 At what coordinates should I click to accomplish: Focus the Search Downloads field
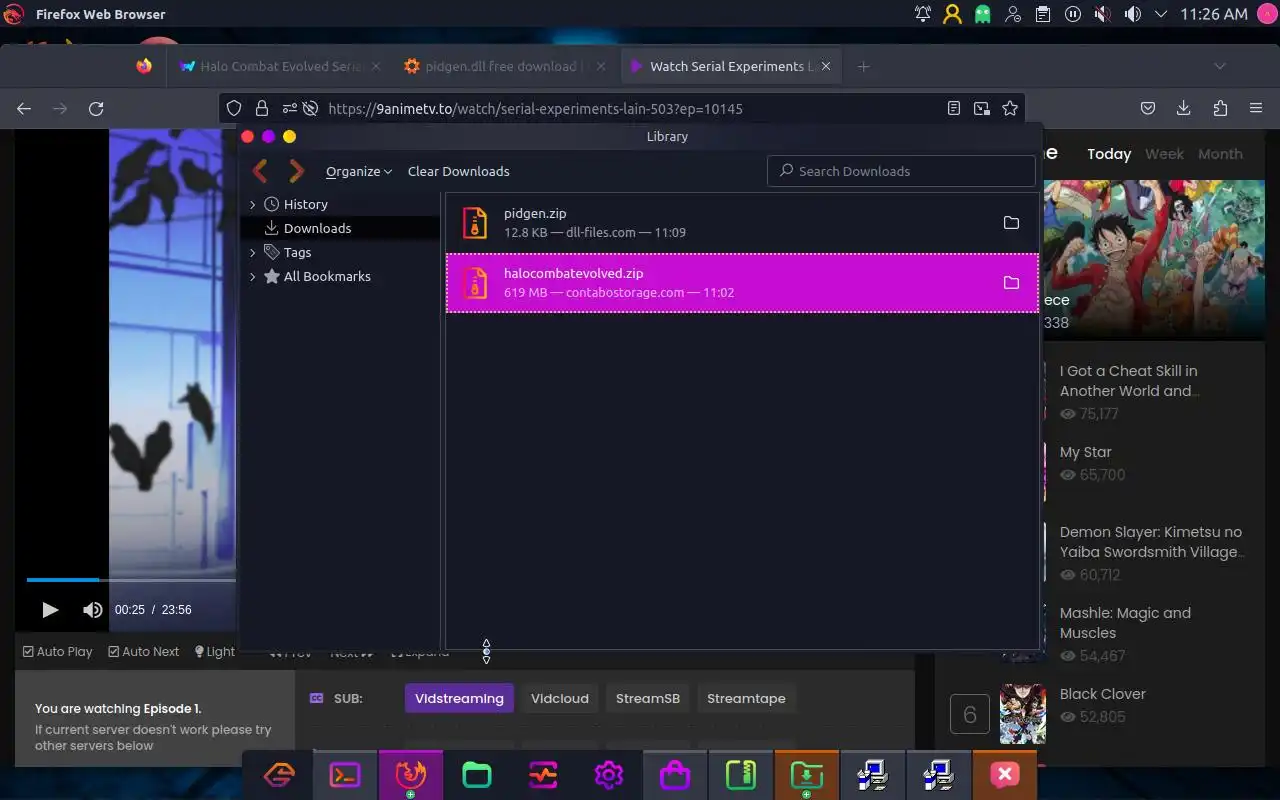point(901,171)
